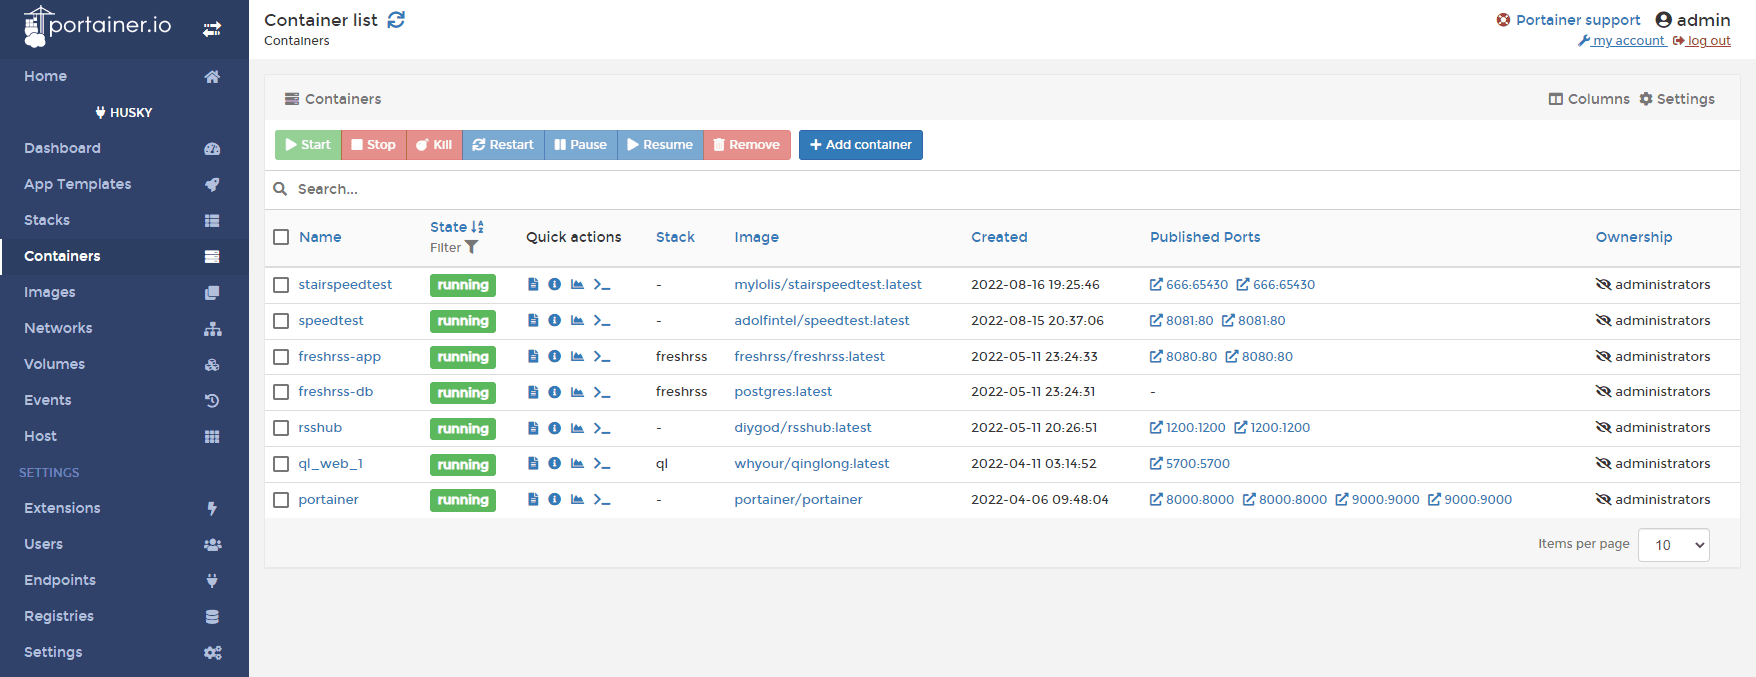This screenshot has width=1756, height=677.
Task: Open Registries in the sidebar
Action: (x=124, y=616)
